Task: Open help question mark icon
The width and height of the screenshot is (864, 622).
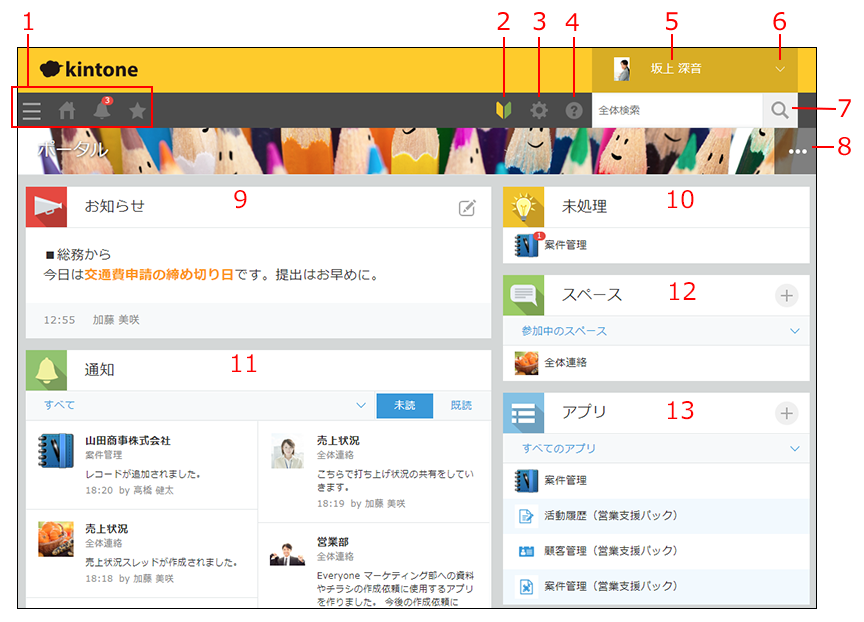Action: click(574, 111)
